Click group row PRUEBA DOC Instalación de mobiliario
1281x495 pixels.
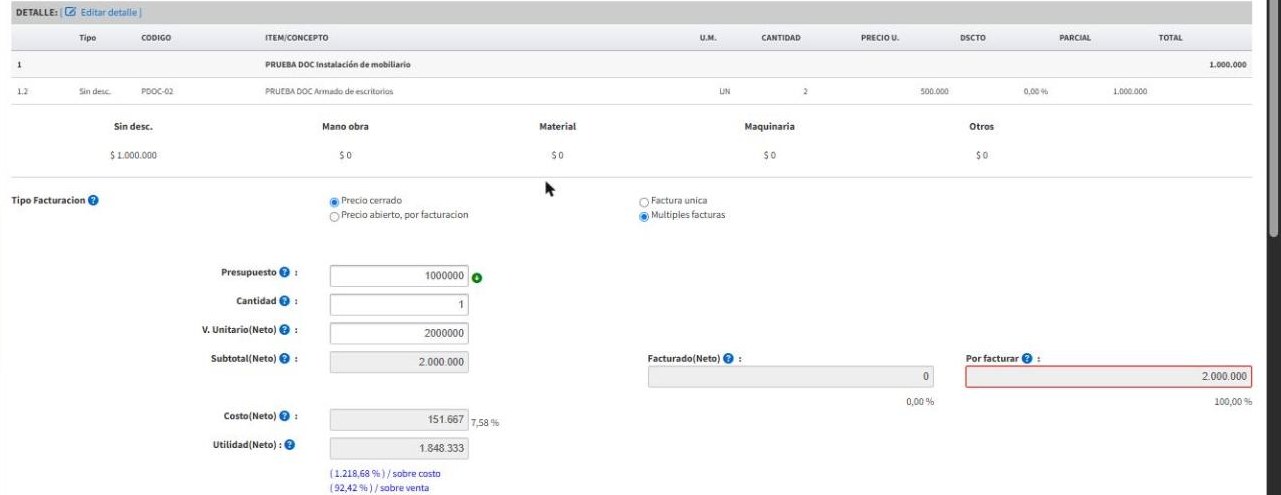pyautogui.click(x=631, y=65)
